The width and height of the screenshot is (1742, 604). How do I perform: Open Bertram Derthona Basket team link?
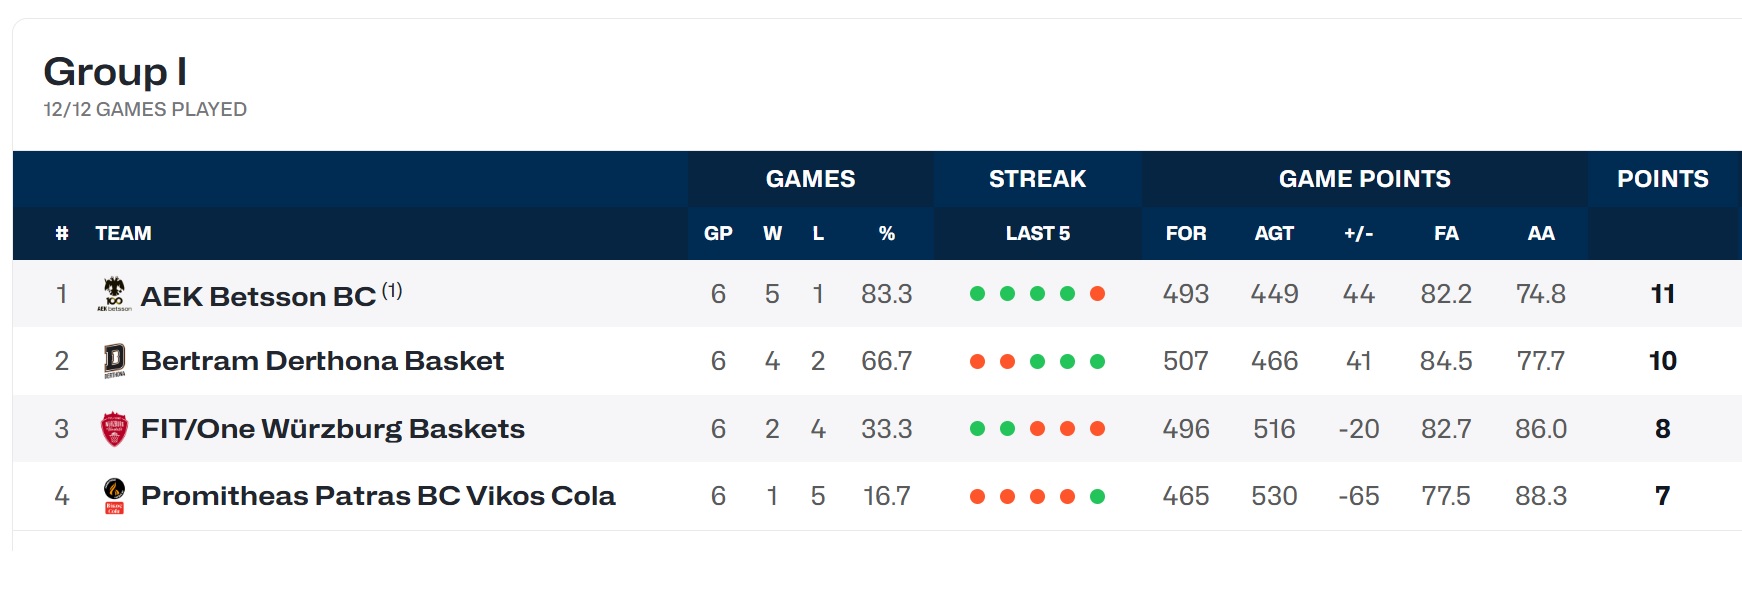[x=322, y=361]
